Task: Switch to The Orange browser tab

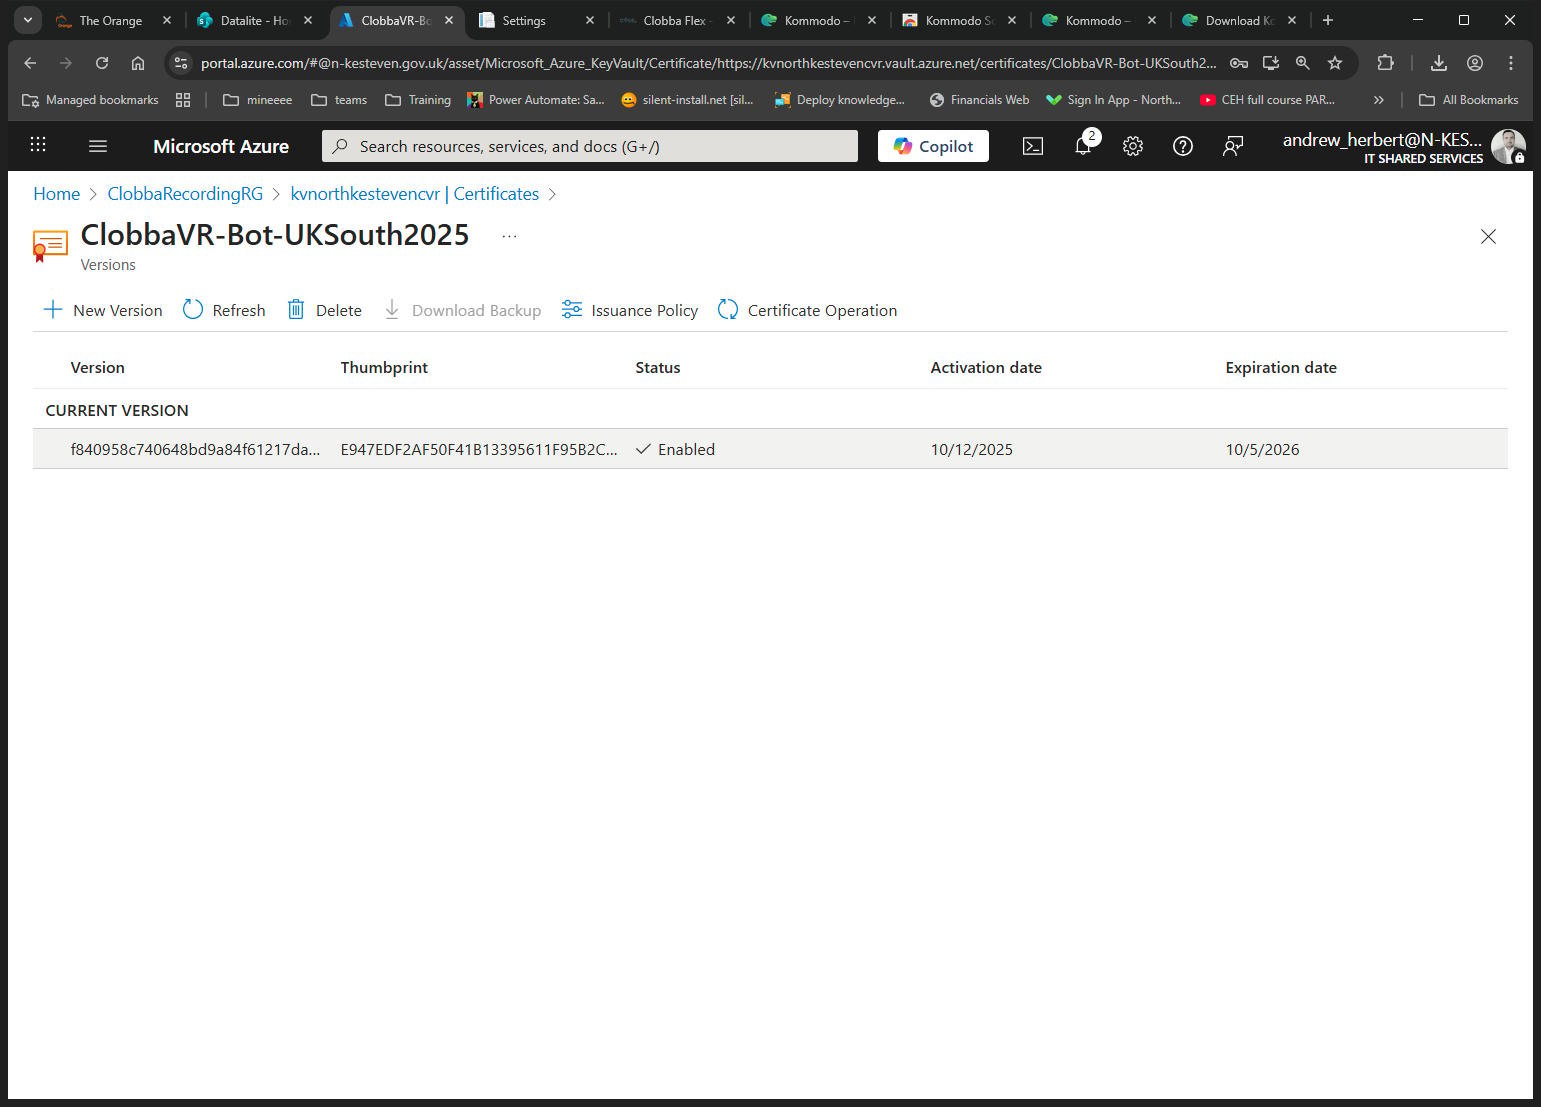Action: pyautogui.click(x=110, y=20)
